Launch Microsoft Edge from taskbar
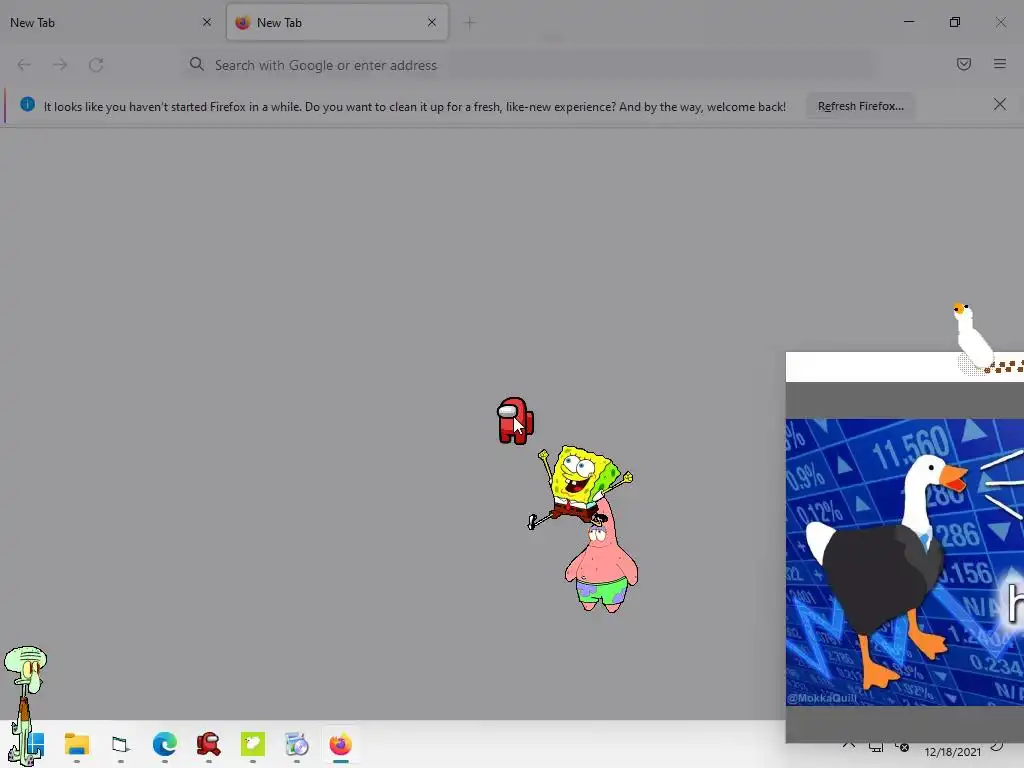 point(165,744)
